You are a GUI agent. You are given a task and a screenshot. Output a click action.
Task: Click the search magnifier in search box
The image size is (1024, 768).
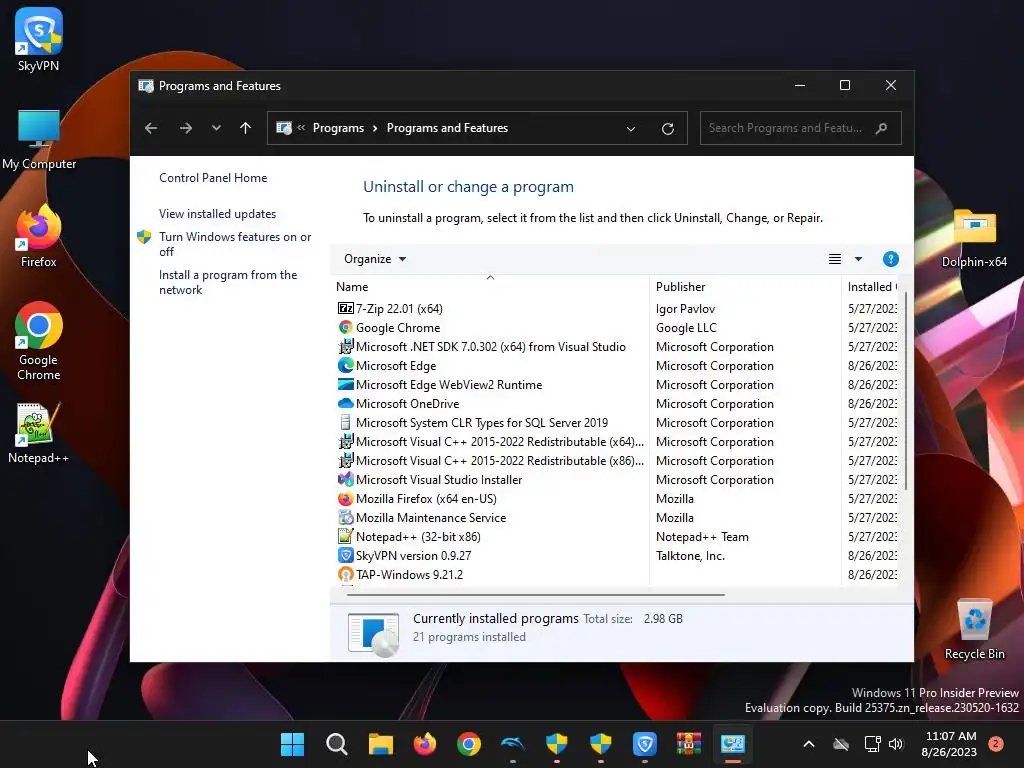[882, 128]
